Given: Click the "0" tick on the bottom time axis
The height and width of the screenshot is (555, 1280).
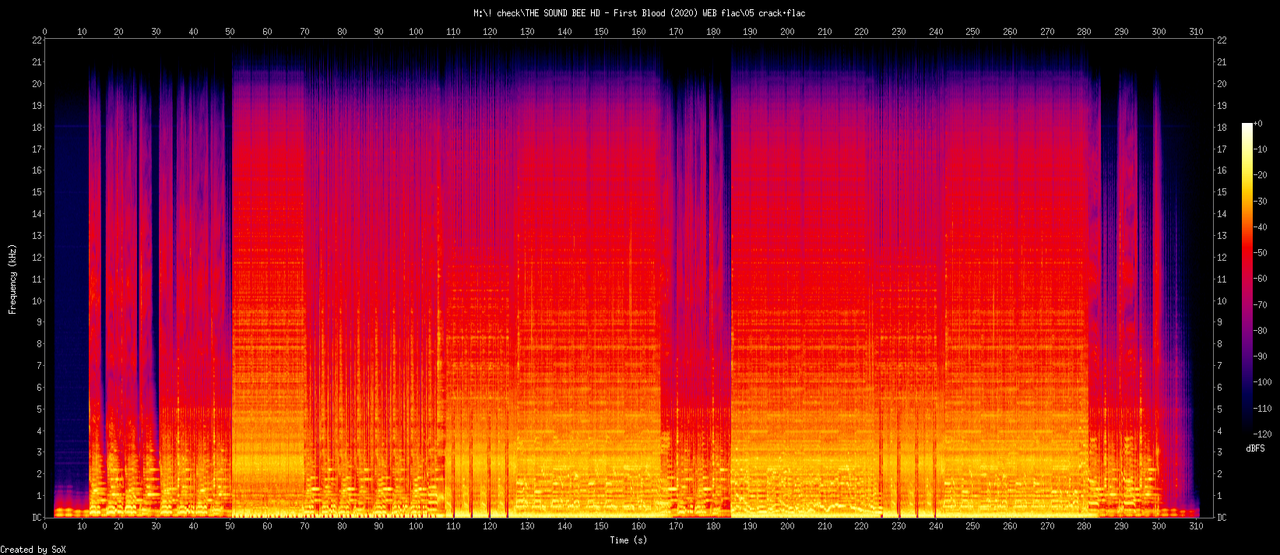Looking at the screenshot, I should tap(45, 526).
